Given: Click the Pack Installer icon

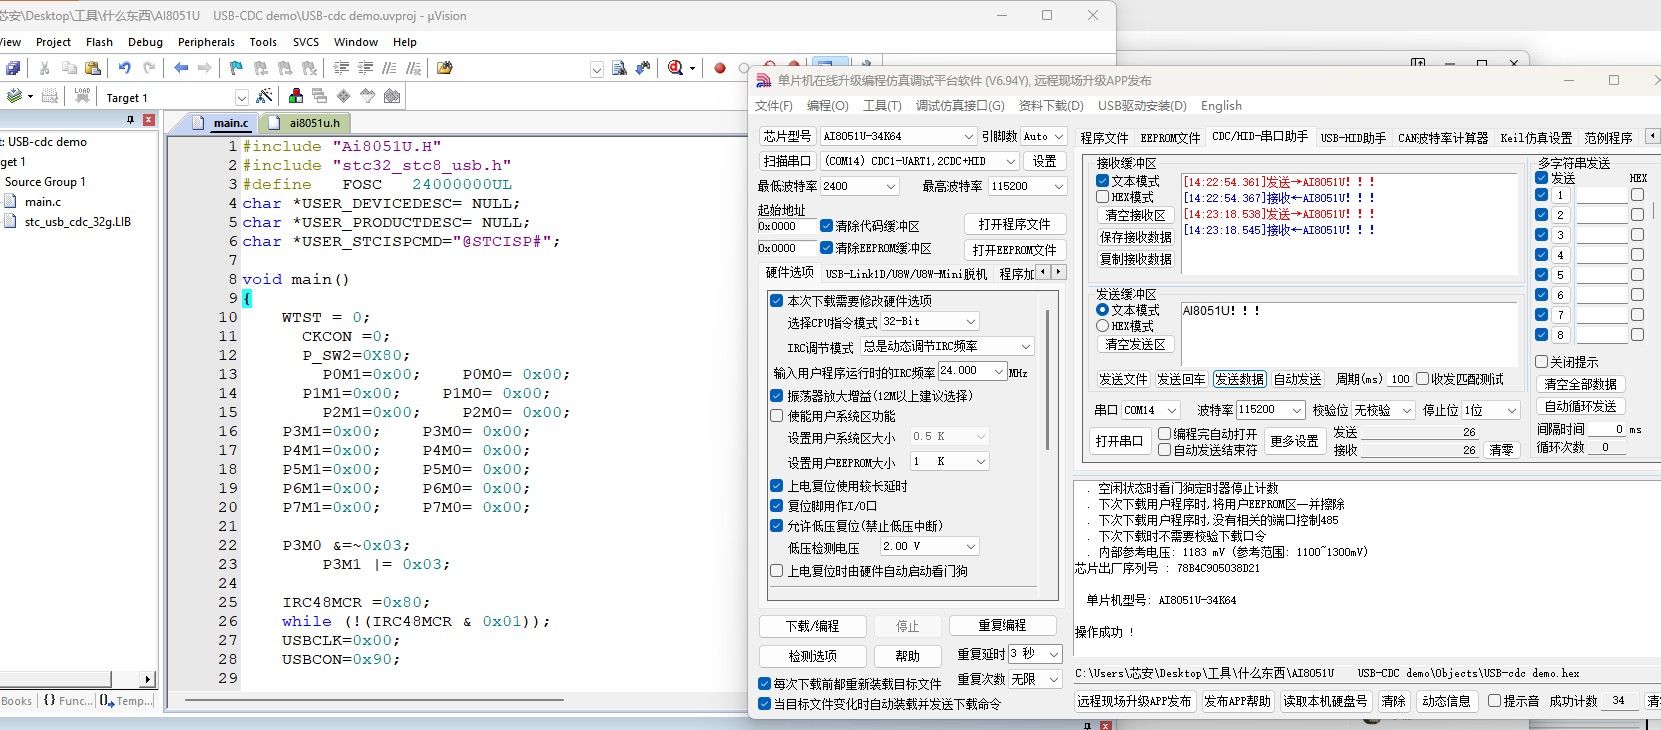Looking at the screenshot, I should pyautogui.click(x=392, y=96).
